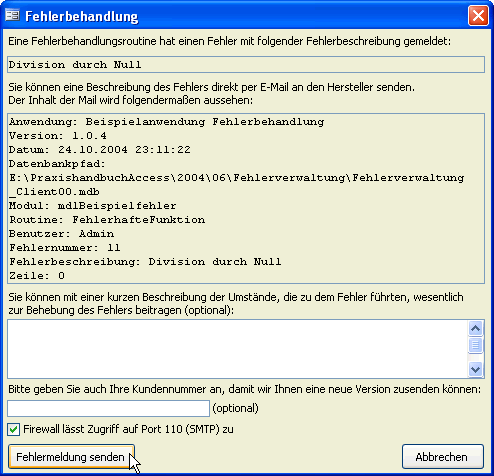Click the Benutzer: Admin line
This screenshot has height=476, width=494.
(62, 234)
